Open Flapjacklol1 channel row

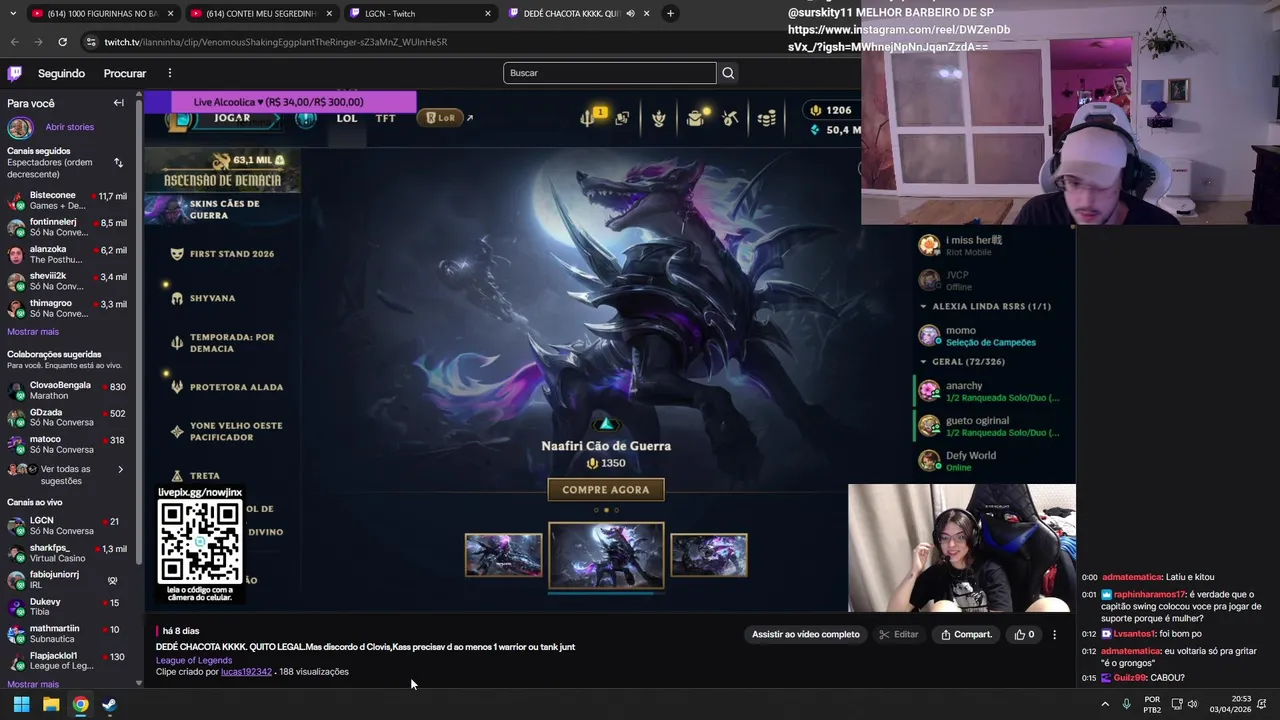coord(68,661)
